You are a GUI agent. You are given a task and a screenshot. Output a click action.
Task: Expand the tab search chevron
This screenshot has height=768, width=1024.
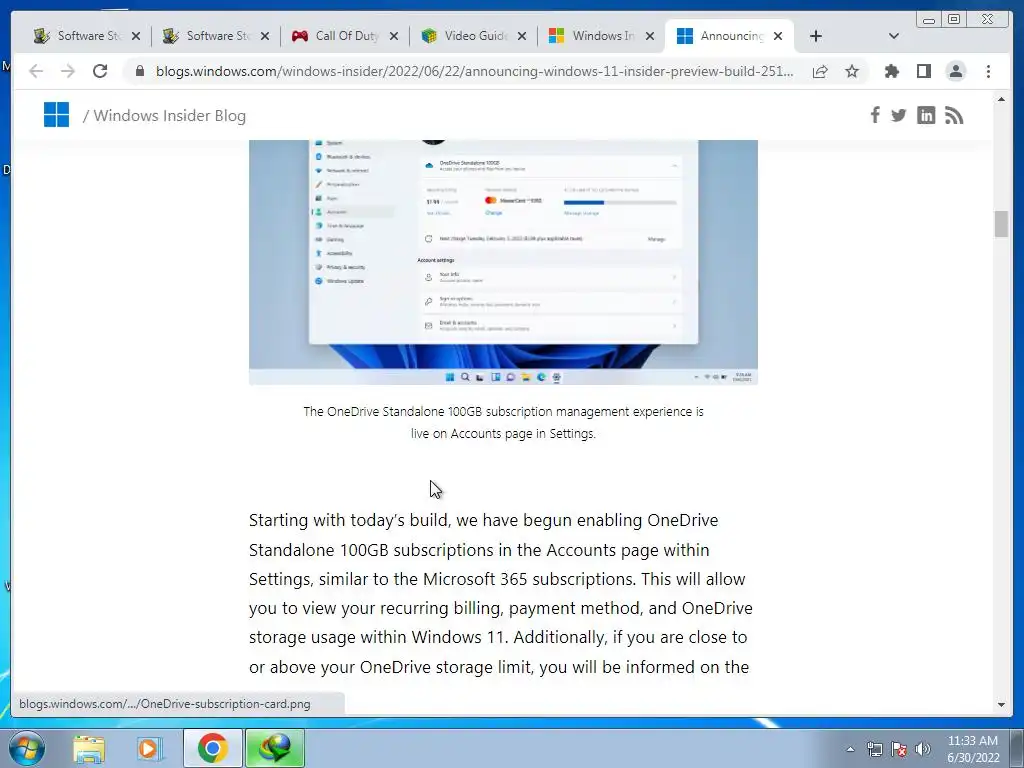pos(894,37)
